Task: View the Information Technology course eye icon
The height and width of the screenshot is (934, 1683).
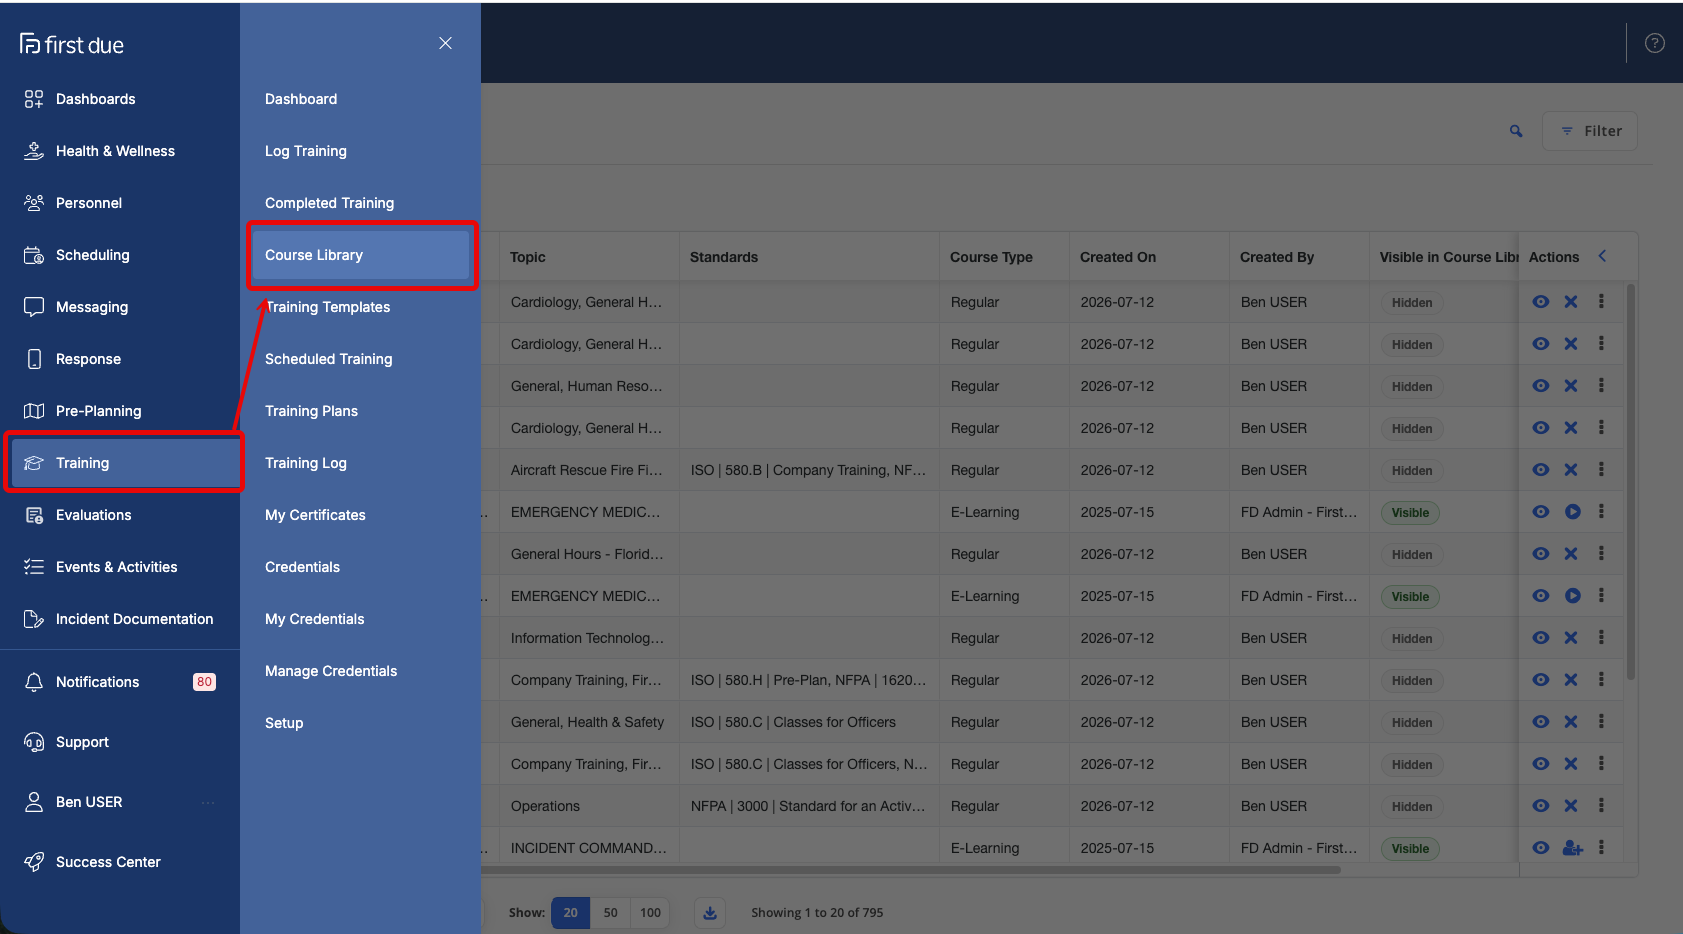Action: tap(1541, 638)
